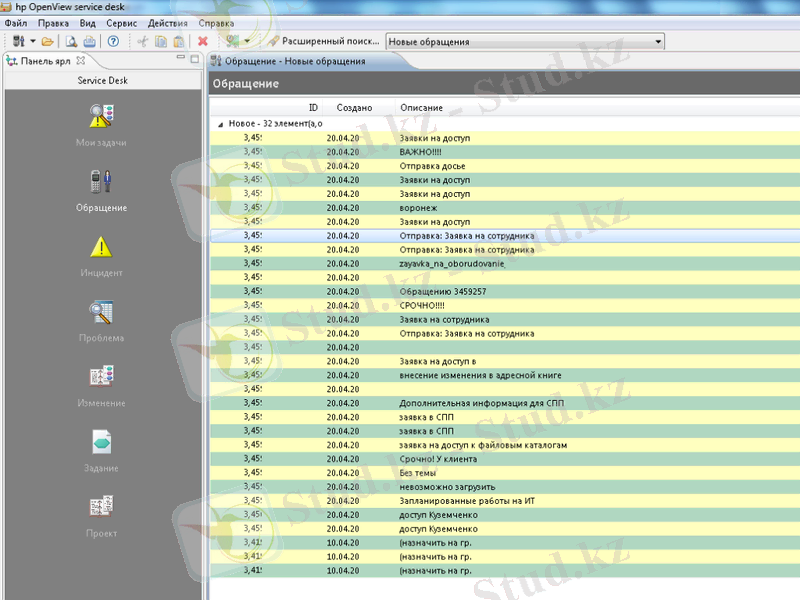
Task: Click the delete (red X) toolbar icon
Action: point(201,41)
